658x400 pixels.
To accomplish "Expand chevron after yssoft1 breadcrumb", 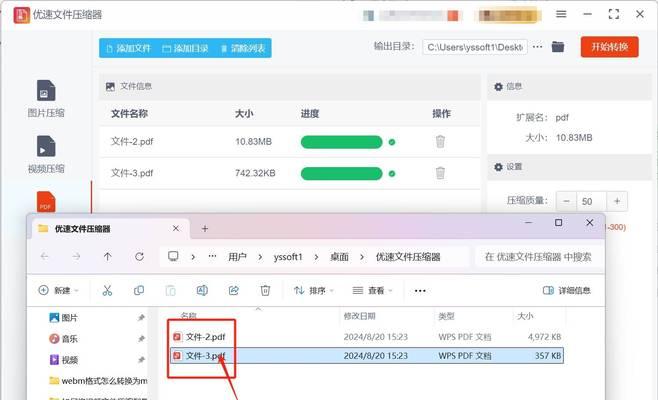I will (x=316, y=257).
